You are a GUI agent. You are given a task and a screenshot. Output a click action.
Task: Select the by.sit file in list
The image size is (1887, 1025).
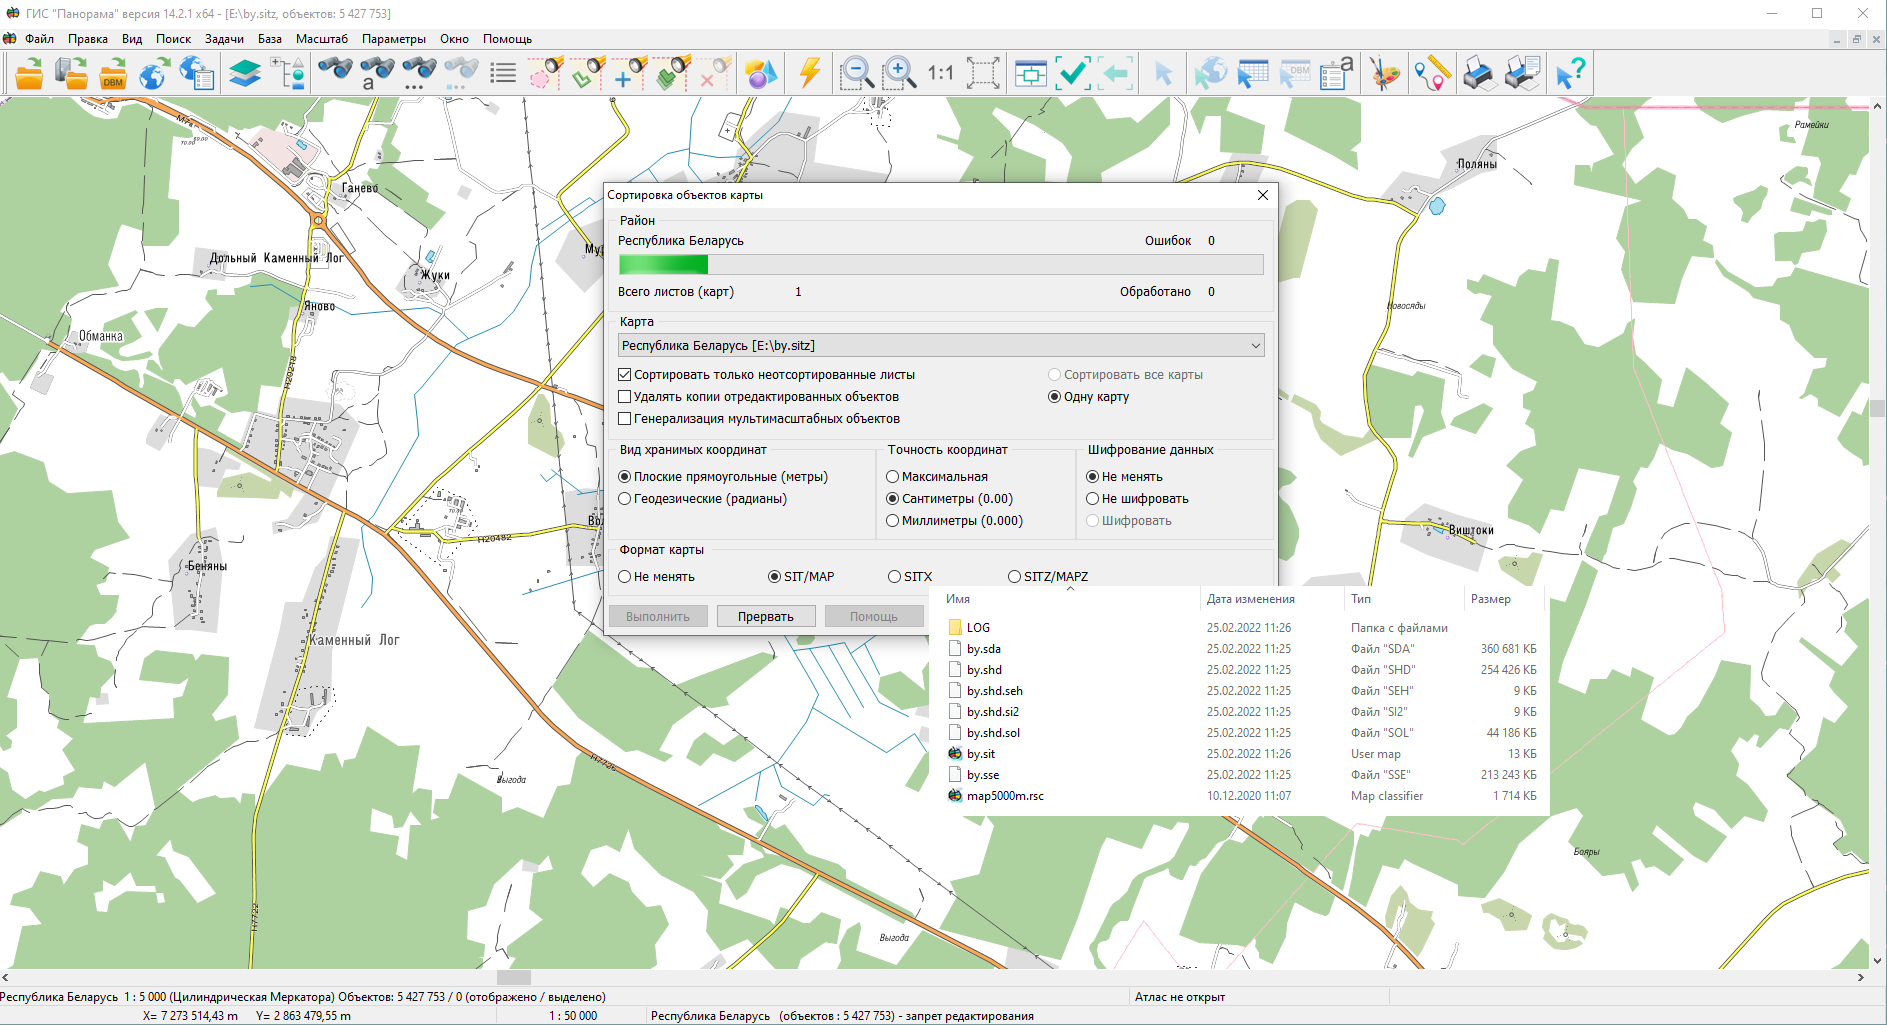(981, 754)
